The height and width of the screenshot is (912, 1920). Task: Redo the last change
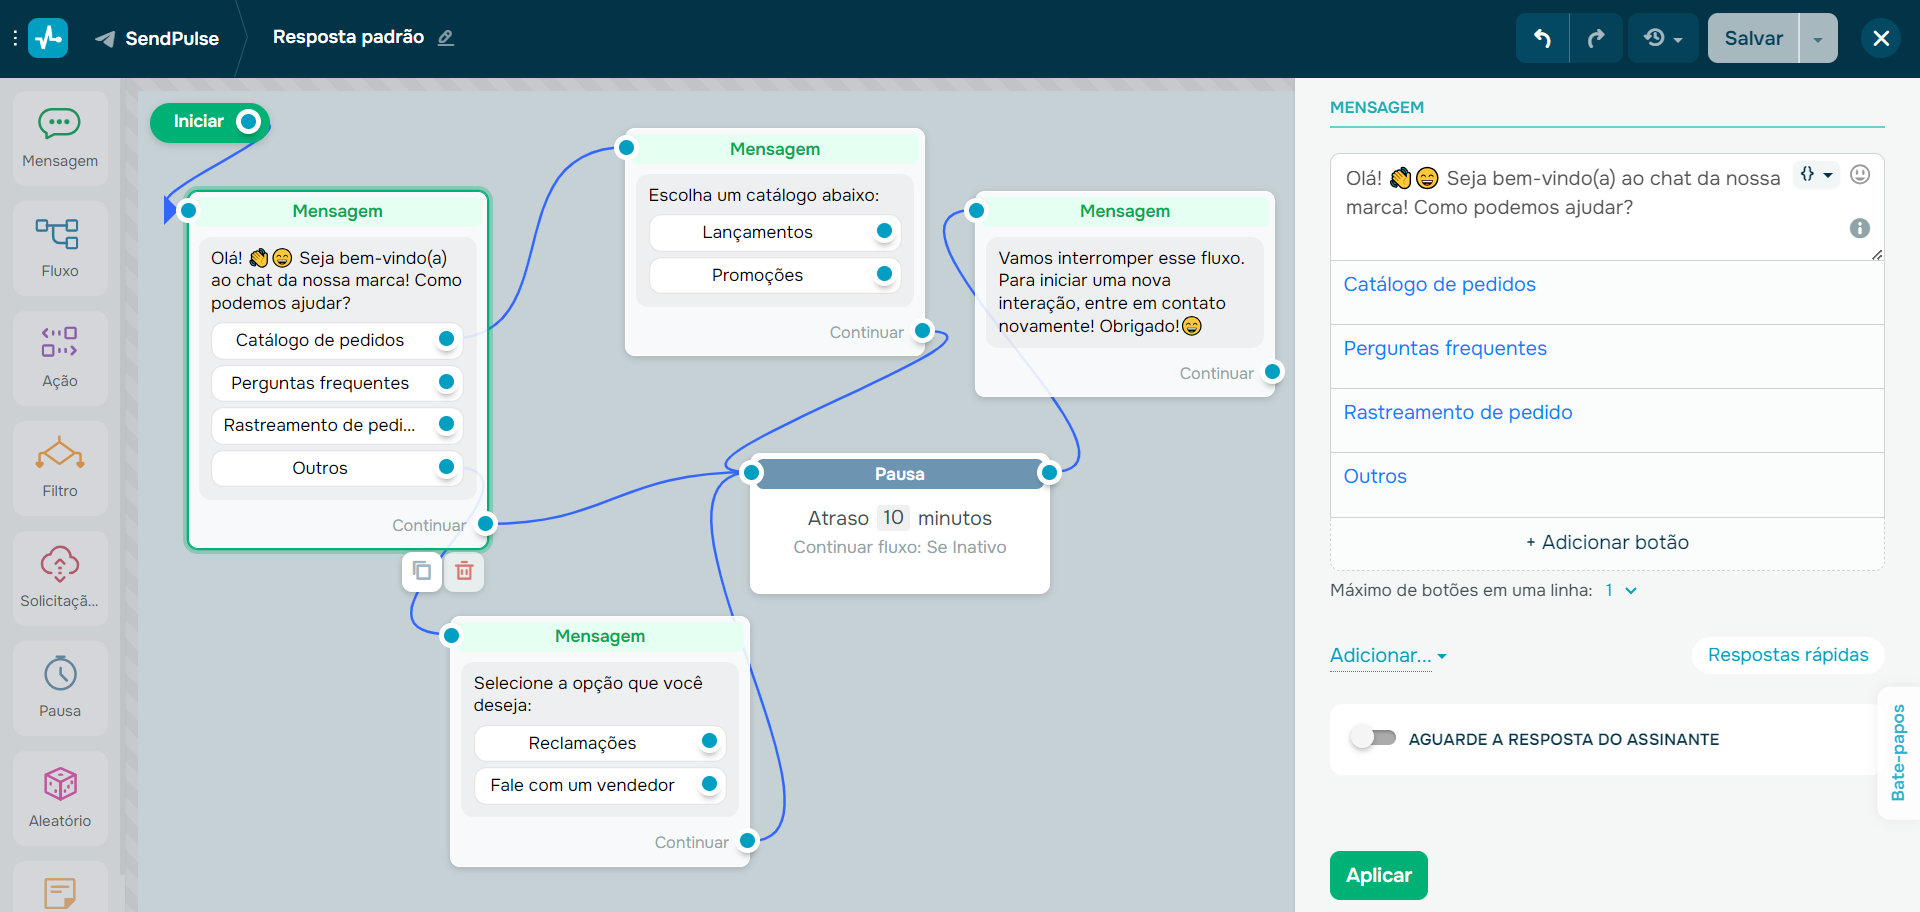pyautogui.click(x=1596, y=38)
